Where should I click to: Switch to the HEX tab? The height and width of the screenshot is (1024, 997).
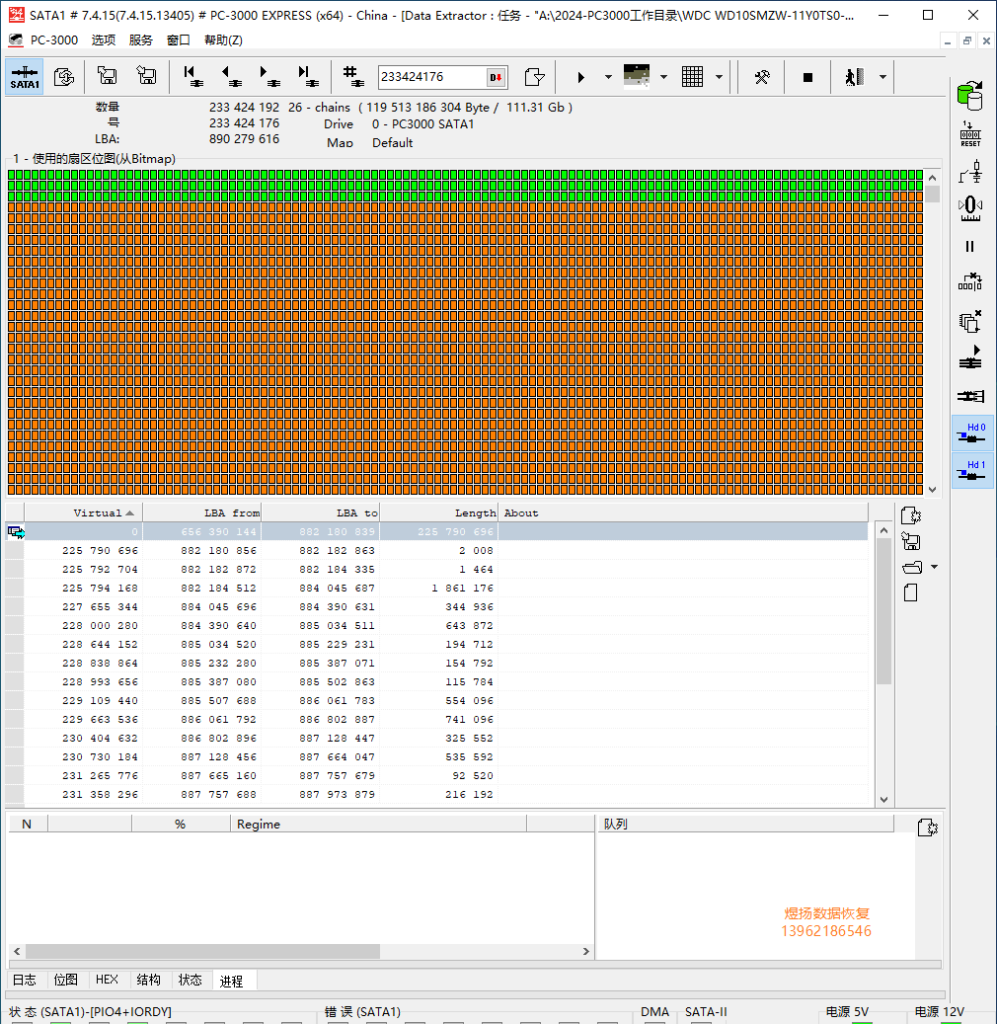click(x=106, y=980)
